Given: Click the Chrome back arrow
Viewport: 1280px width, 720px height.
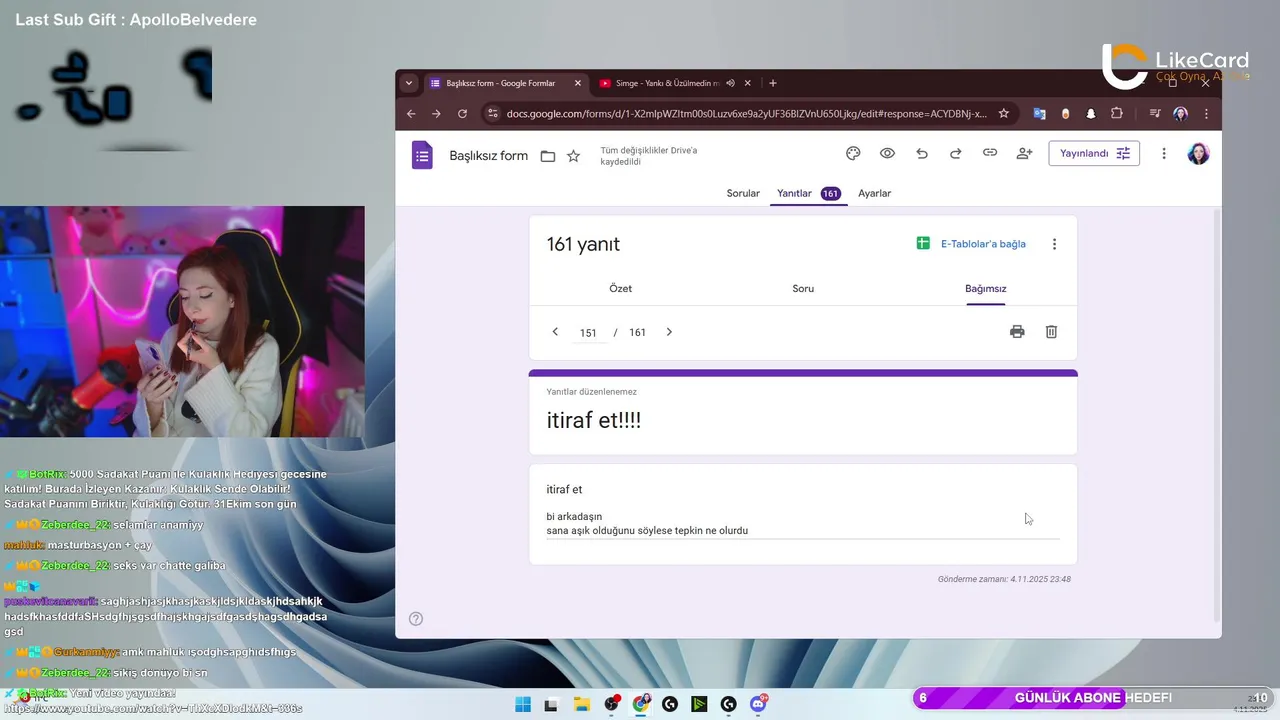Looking at the screenshot, I should click(x=411, y=114).
